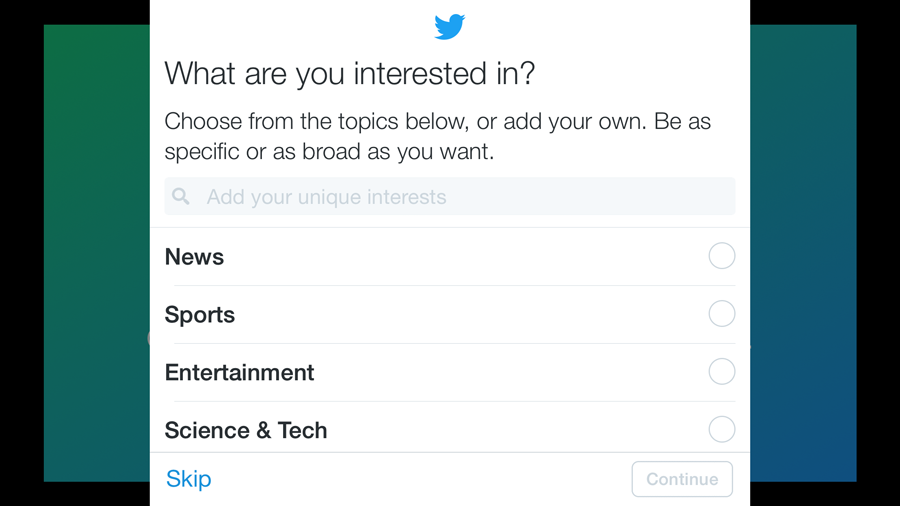Click the Choose from the topics description text

(x=437, y=137)
